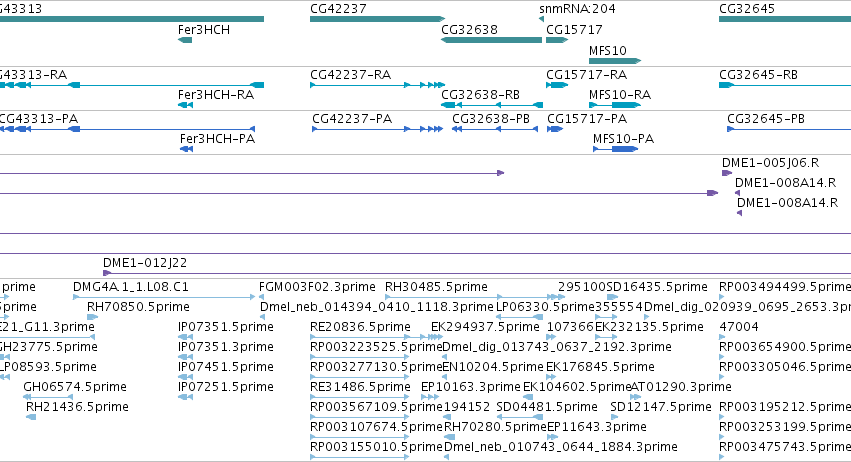This screenshot has width=851, height=462.
Task: Open the RP003654900.5prime EST
Action: (722, 357)
